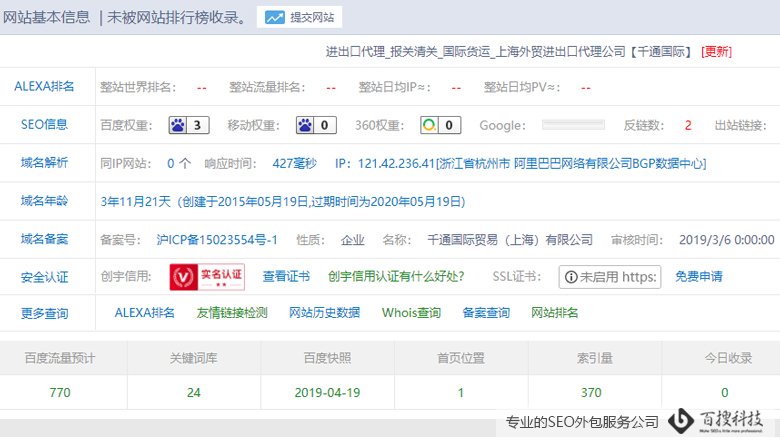This screenshot has height=443, width=780.
Task: Click 免费申请 SSL link
Action: coord(698,276)
